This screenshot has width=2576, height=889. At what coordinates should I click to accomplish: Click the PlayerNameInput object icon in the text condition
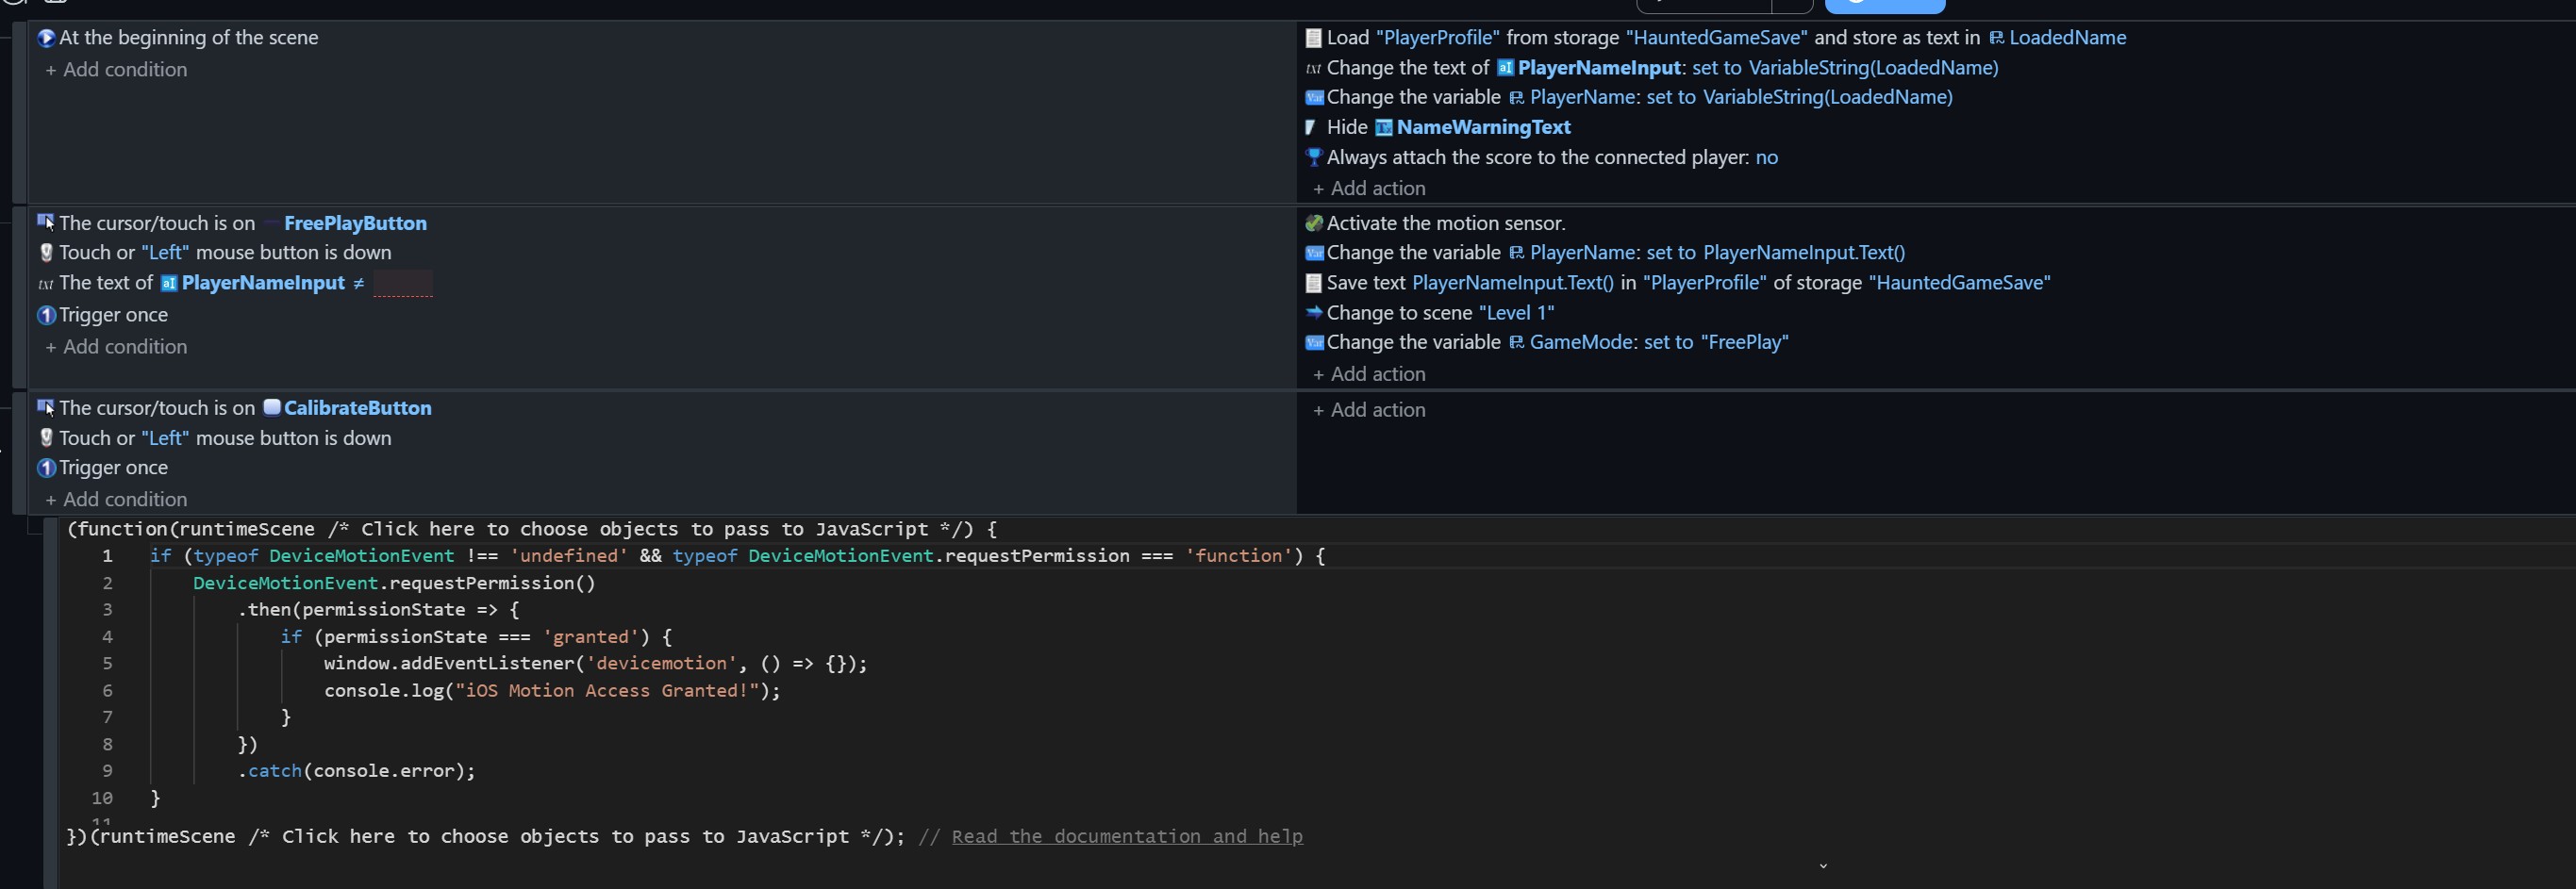[x=169, y=284]
